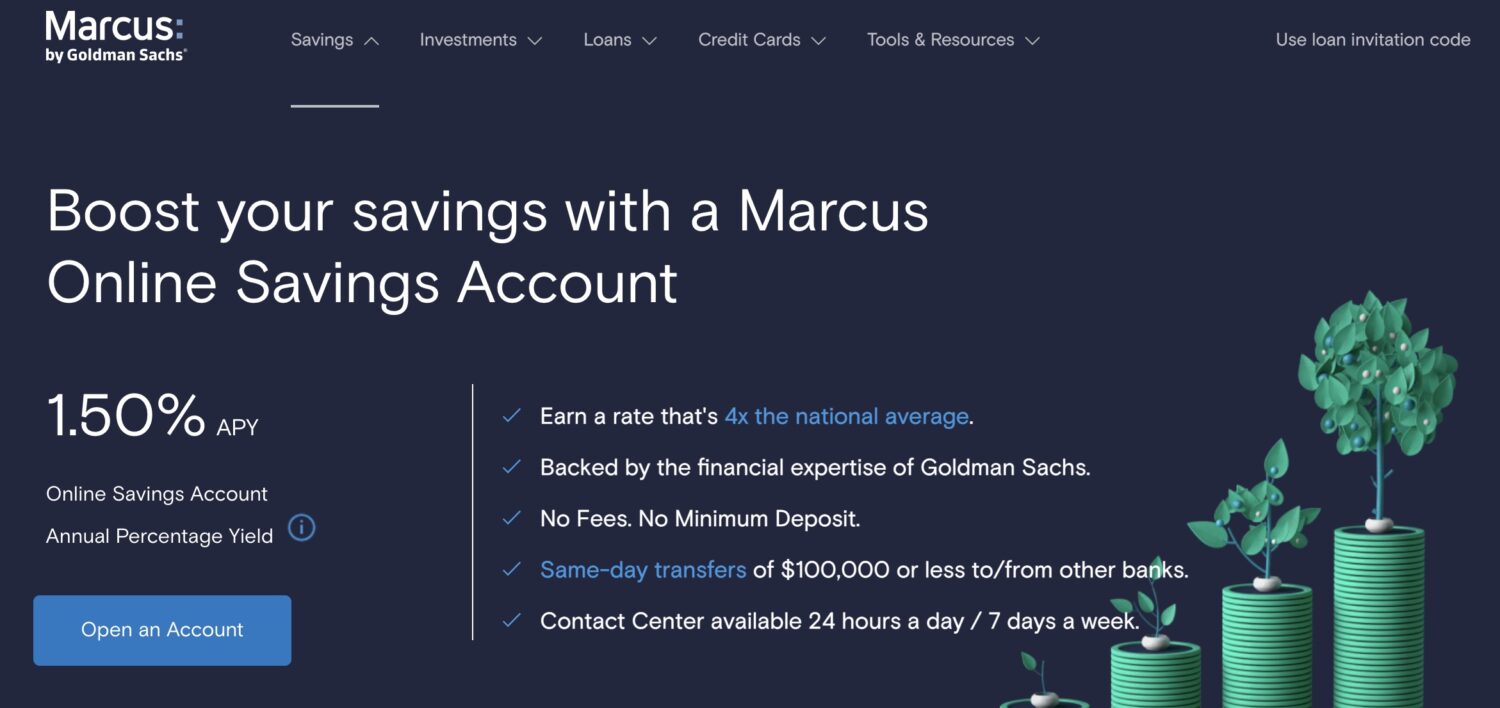Click Use loan invitation code
Screen dimensions: 1500x708
click(x=1372, y=39)
